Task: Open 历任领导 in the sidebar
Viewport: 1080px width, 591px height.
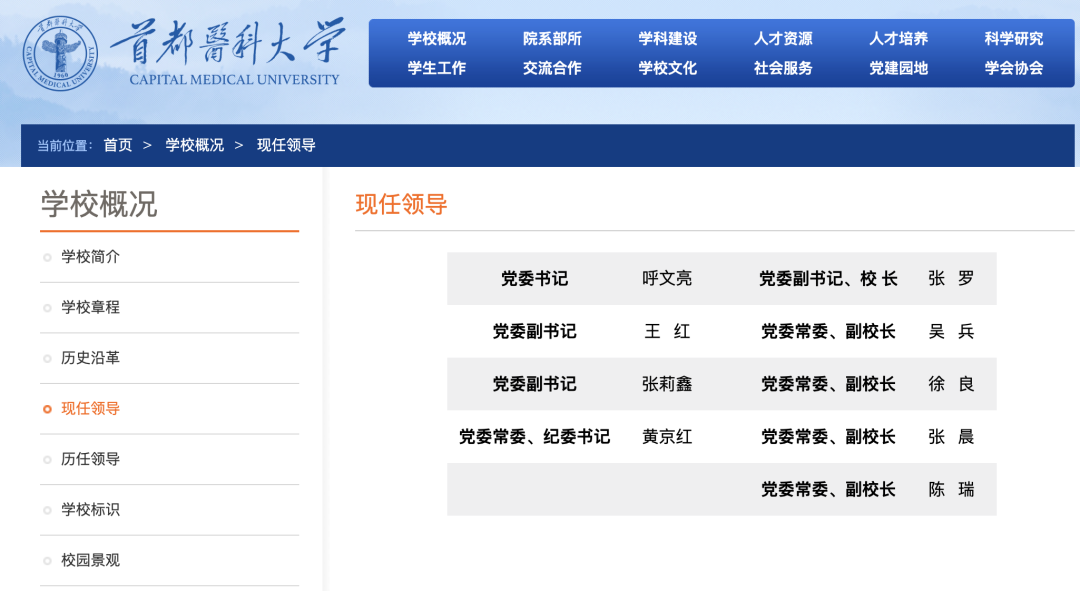Action: pos(90,459)
